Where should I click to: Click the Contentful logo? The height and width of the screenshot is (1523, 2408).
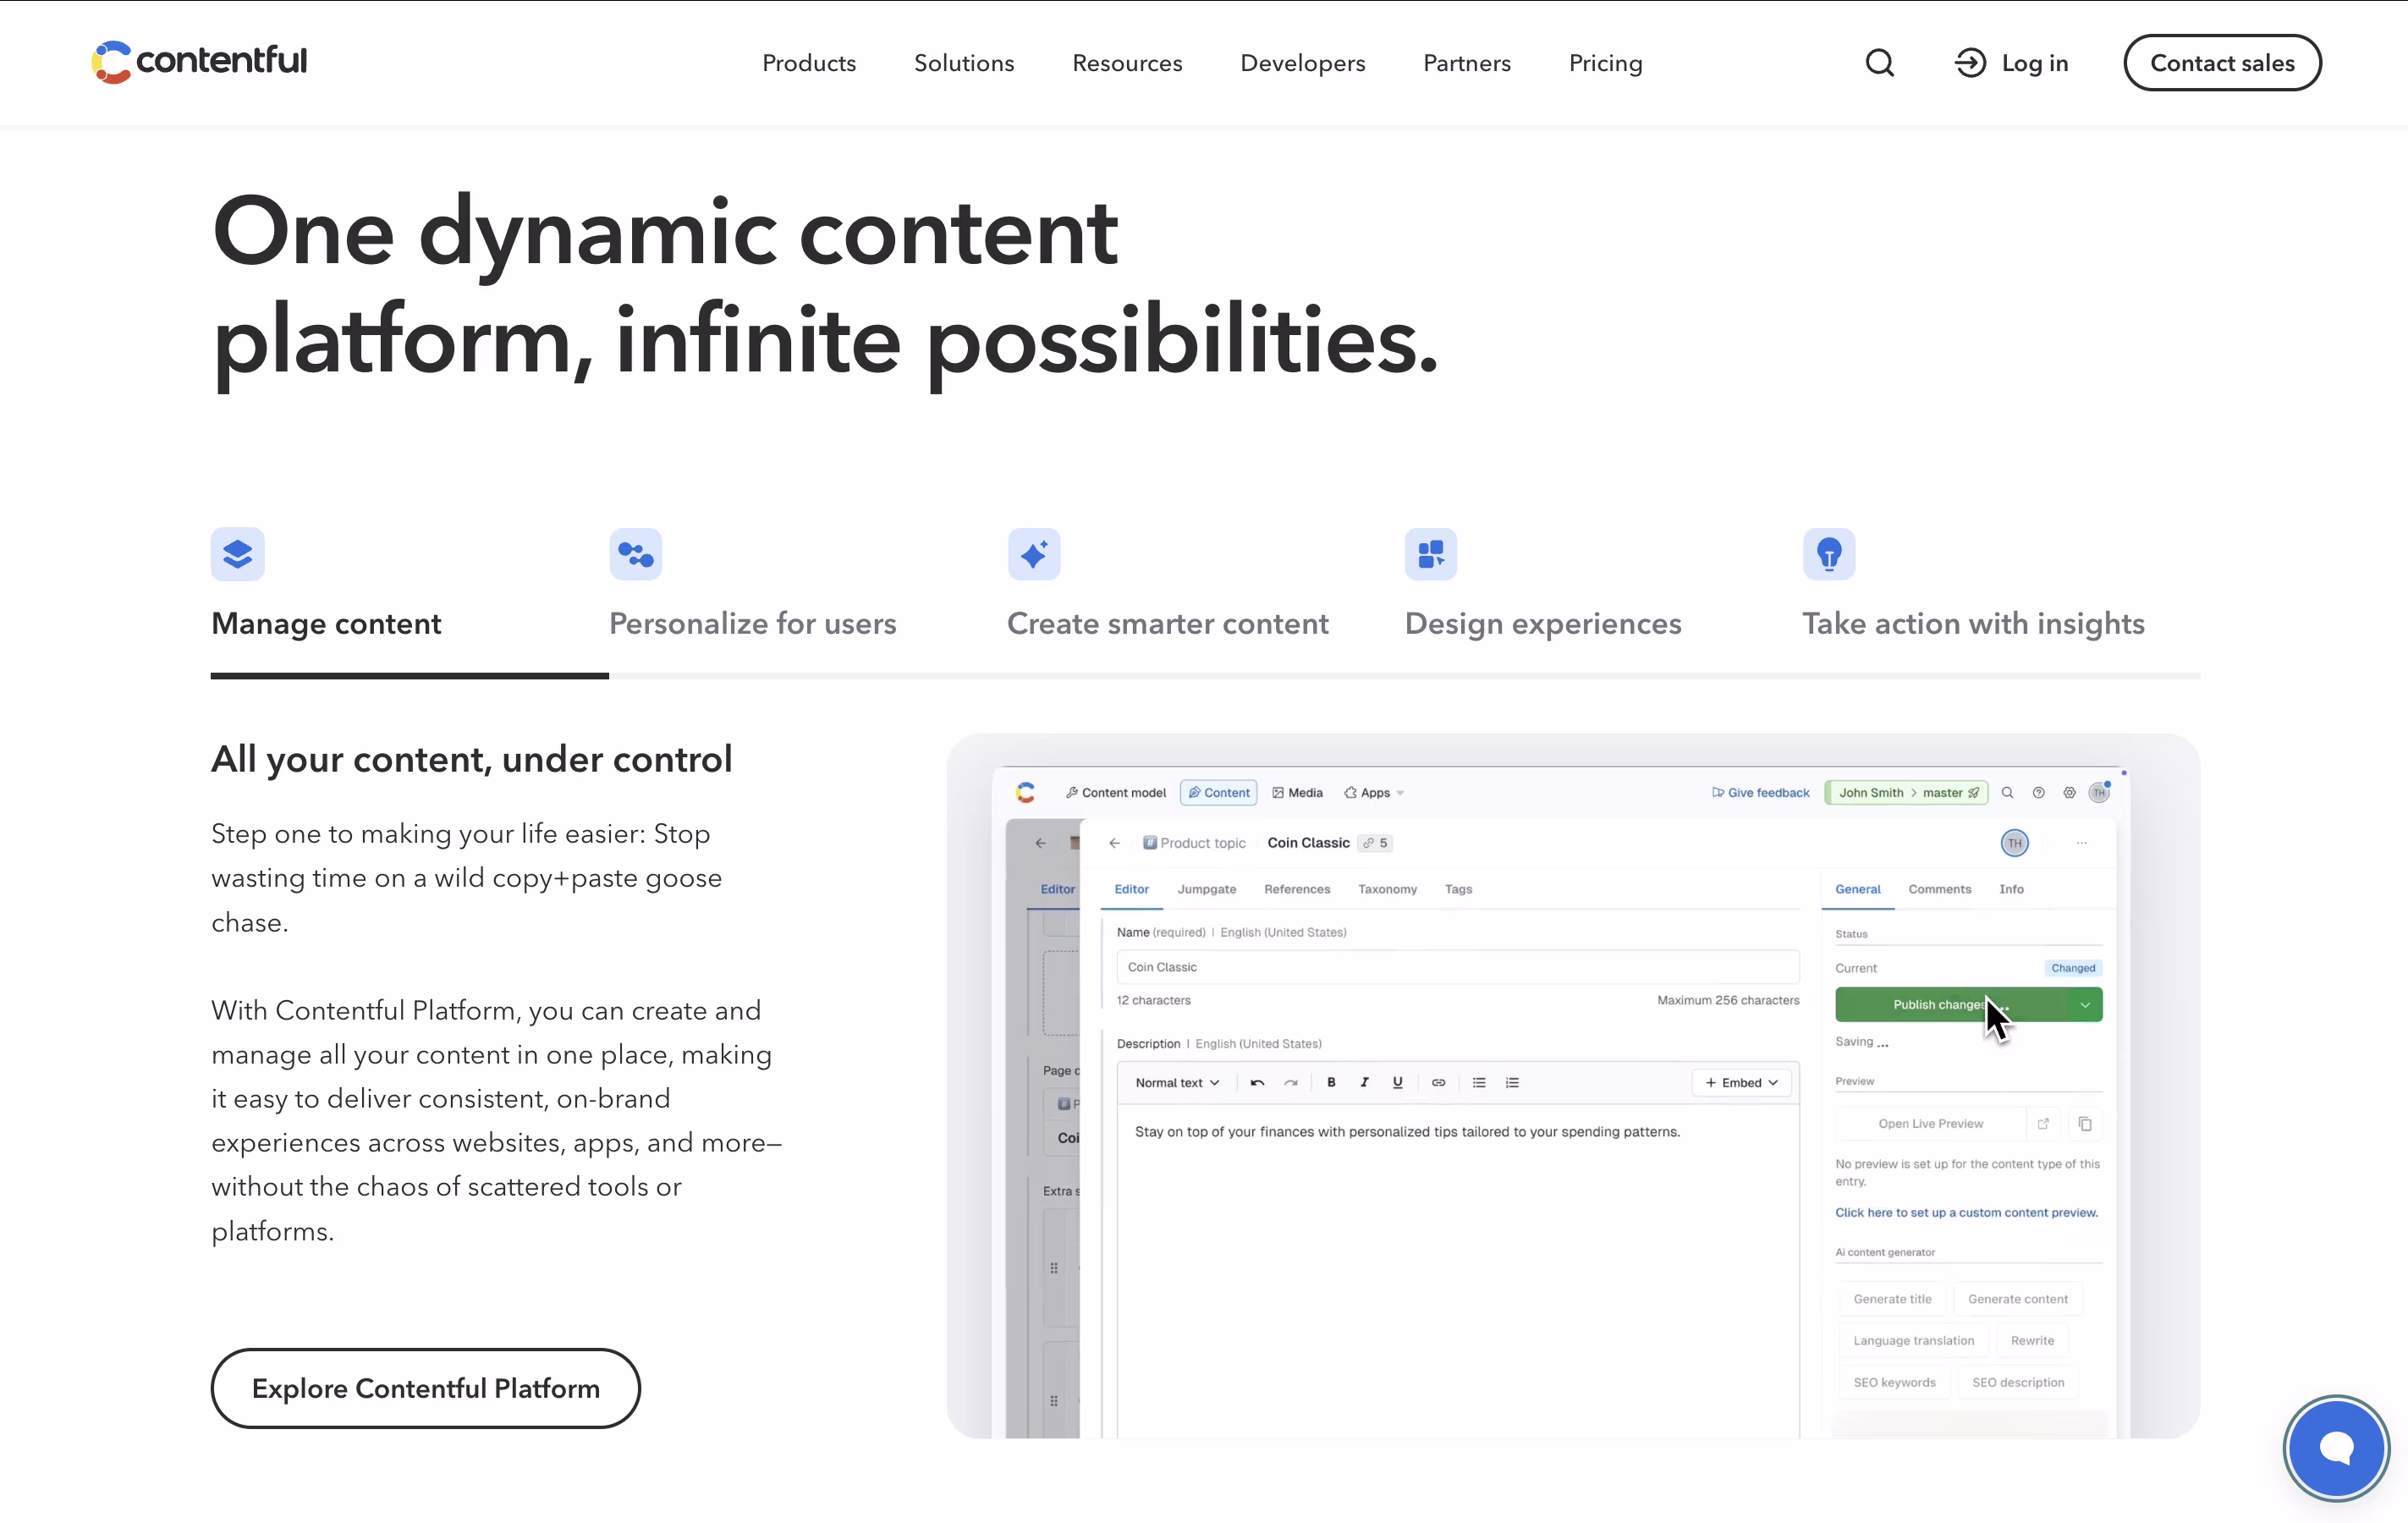click(x=199, y=62)
